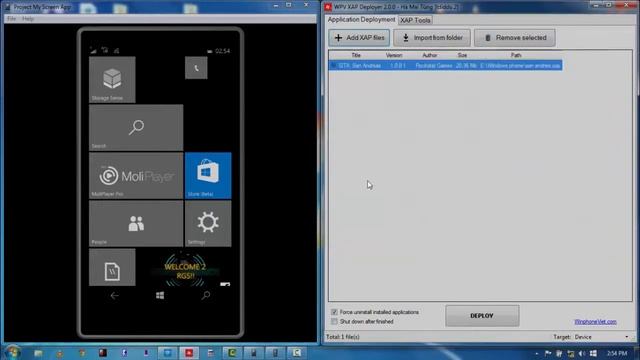Click the Windows logo tray icon
This screenshot has width=640, height=360.
pos(593,353)
